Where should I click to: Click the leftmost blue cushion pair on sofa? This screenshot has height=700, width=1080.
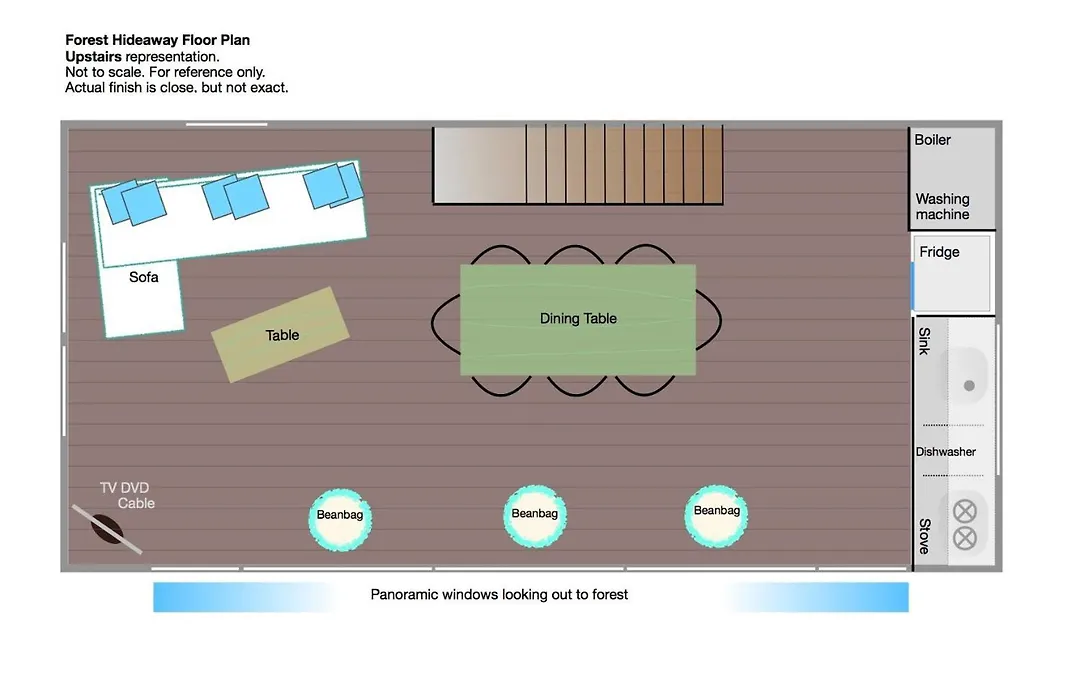point(134,203)
